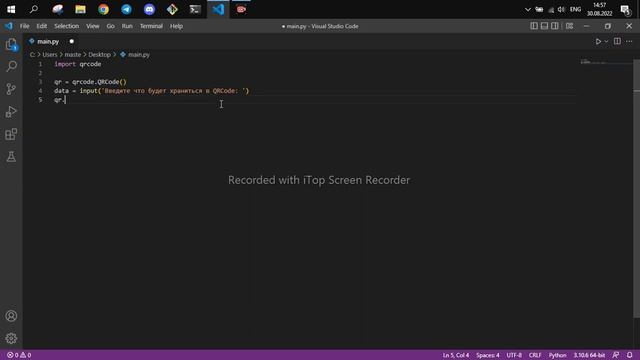Change encoding via UTF-8 status item
Viewport: 640px width, 360px height.
click(514, 355)
